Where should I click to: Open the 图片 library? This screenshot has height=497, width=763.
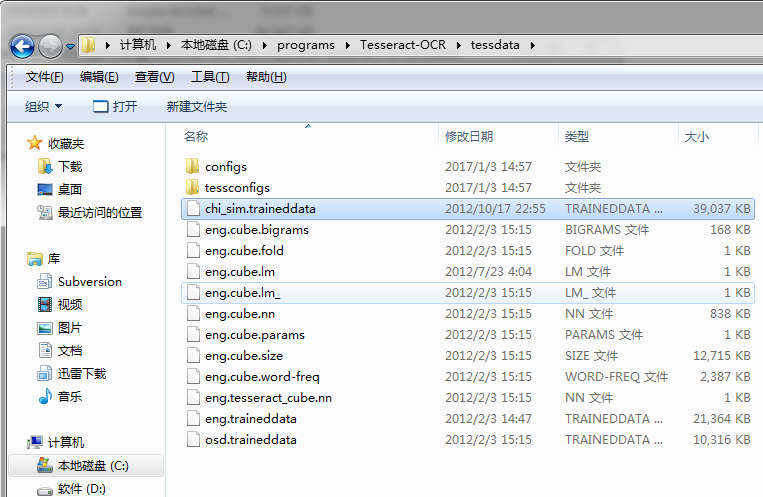tap(70, 328)
